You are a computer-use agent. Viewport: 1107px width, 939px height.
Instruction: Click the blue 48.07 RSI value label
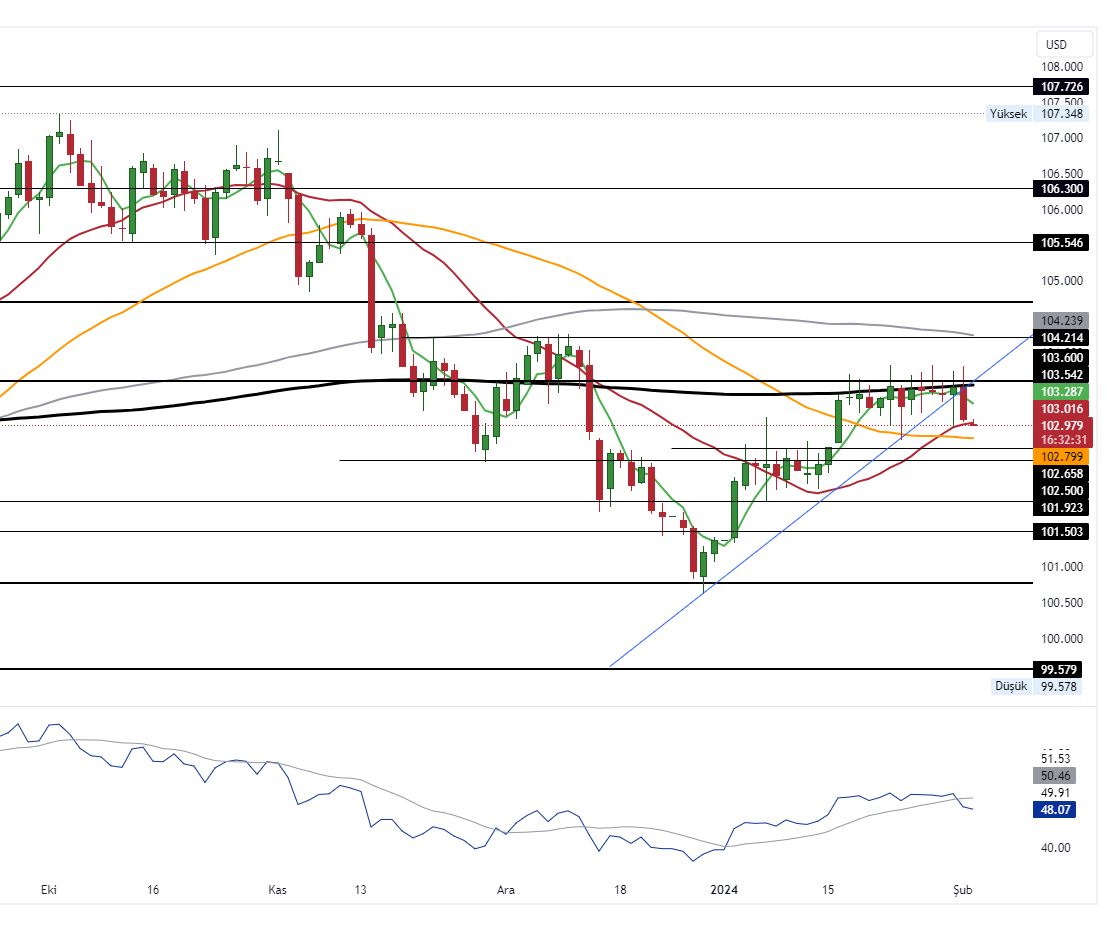point(1056,810)
